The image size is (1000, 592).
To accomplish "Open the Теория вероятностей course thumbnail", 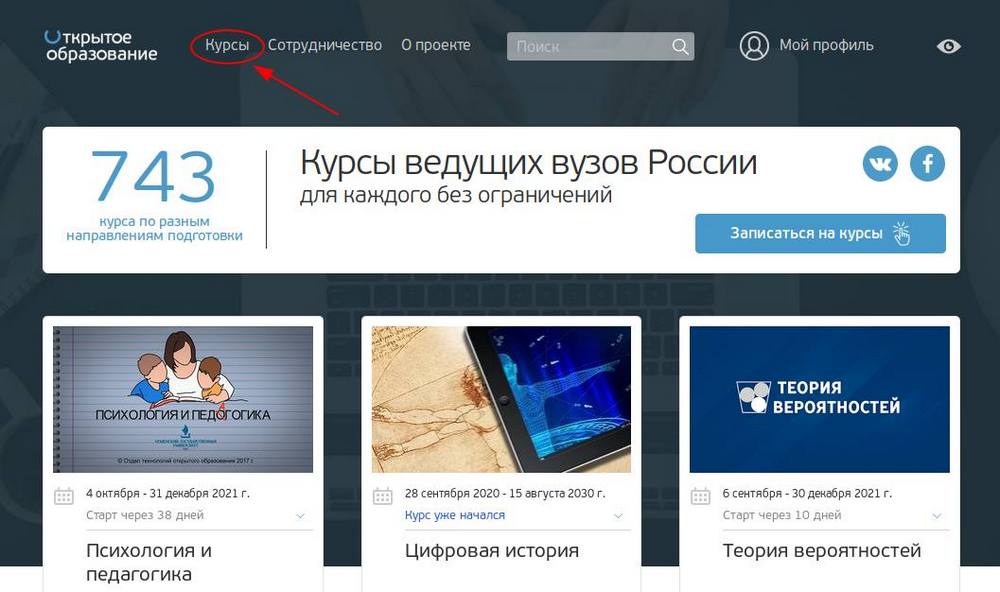I will tap(819, 399).
